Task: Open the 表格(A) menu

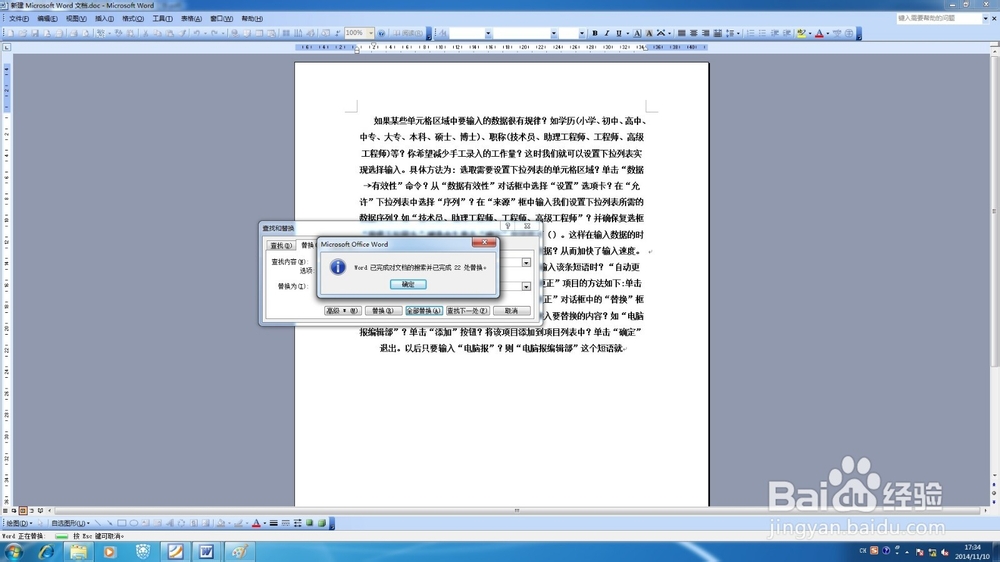Action: coord(191,18)
